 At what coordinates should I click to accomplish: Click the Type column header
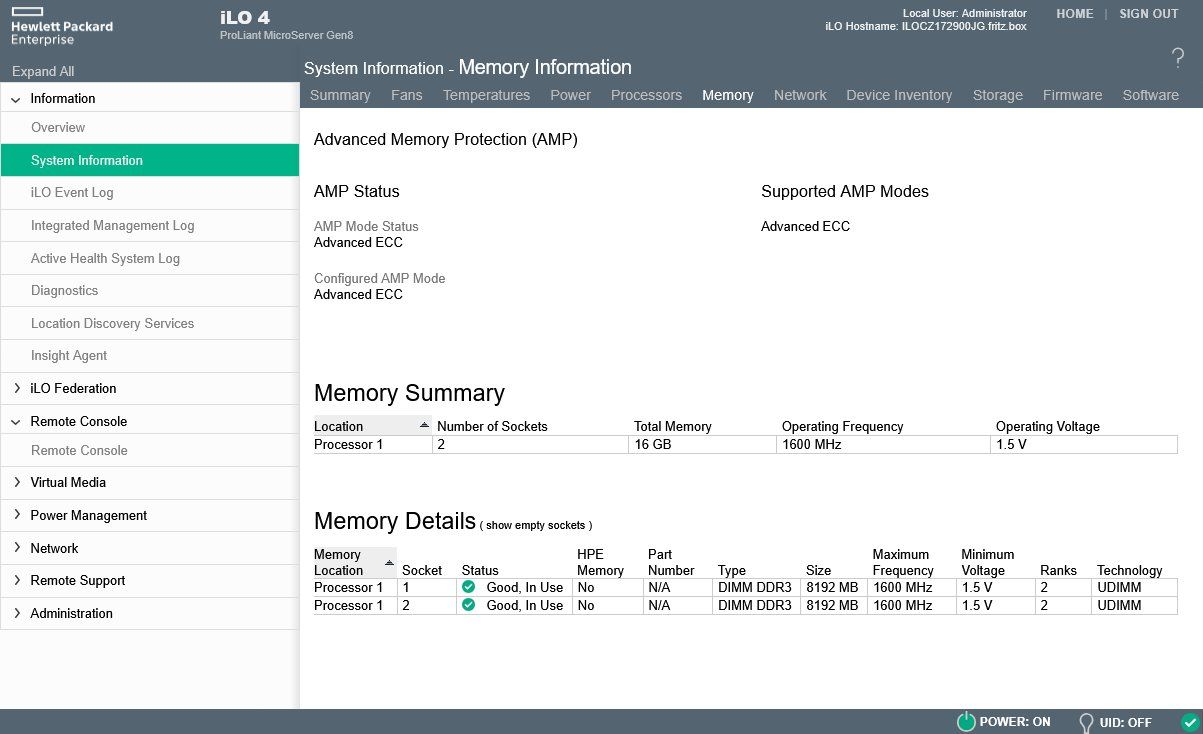click(732, 570)
